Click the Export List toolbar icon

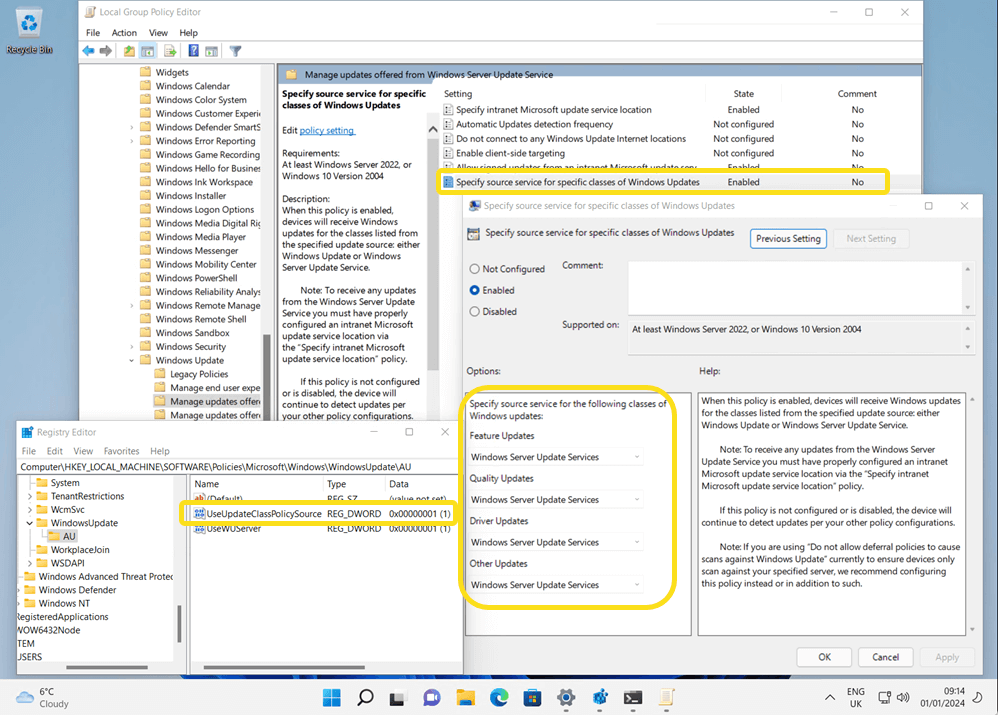[170, 51]
